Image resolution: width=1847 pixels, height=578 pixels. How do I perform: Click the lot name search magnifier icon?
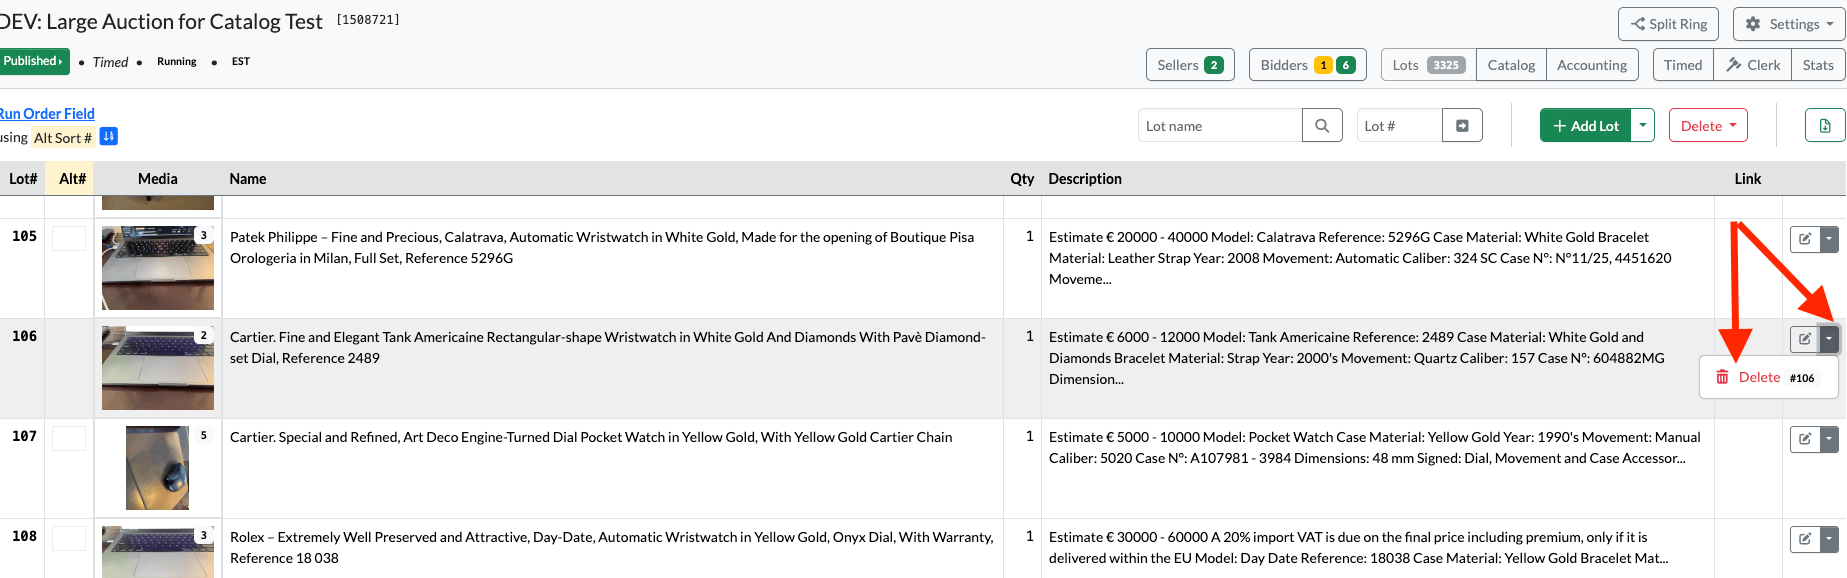pos(1322,126)
